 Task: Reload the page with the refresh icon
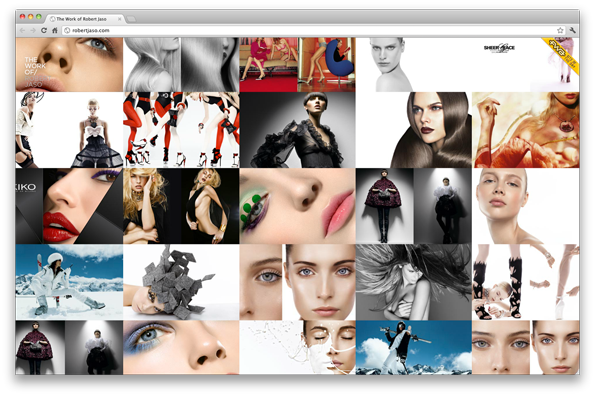tap(44, 30)
